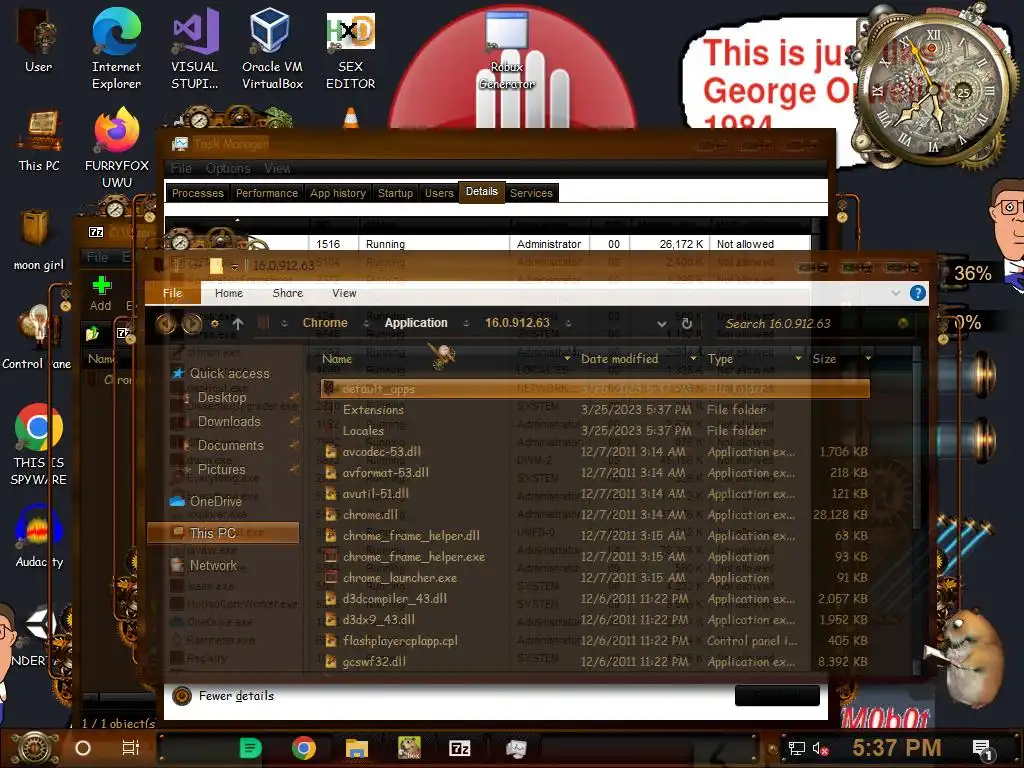
Task: Select Downloads in navigation pane
Action: coord(229,422)
